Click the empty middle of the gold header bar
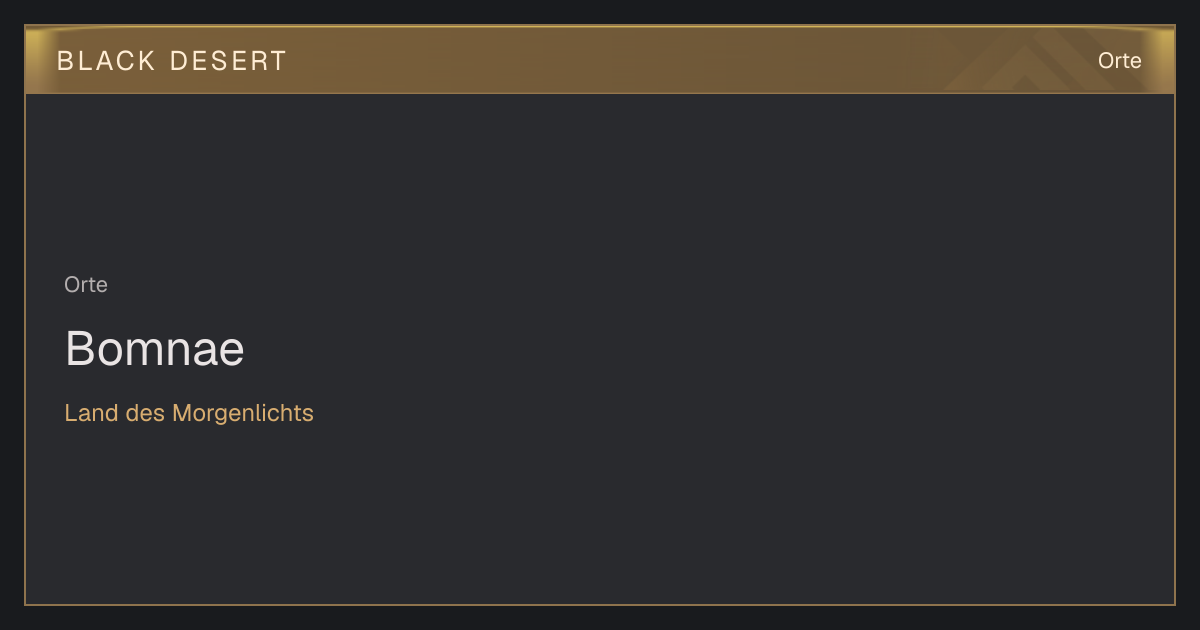The height and width of the screenshot is (630, 1200). 600,60
